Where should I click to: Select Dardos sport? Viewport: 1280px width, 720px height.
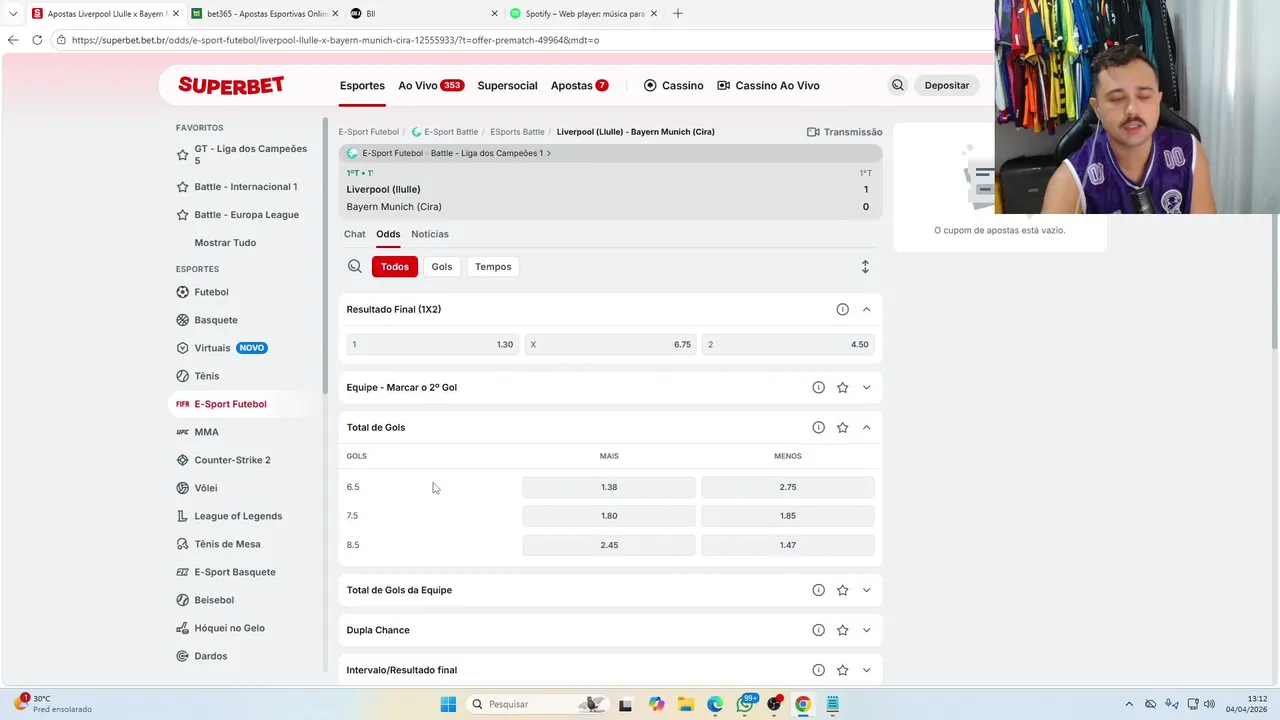tap(211, 656)
